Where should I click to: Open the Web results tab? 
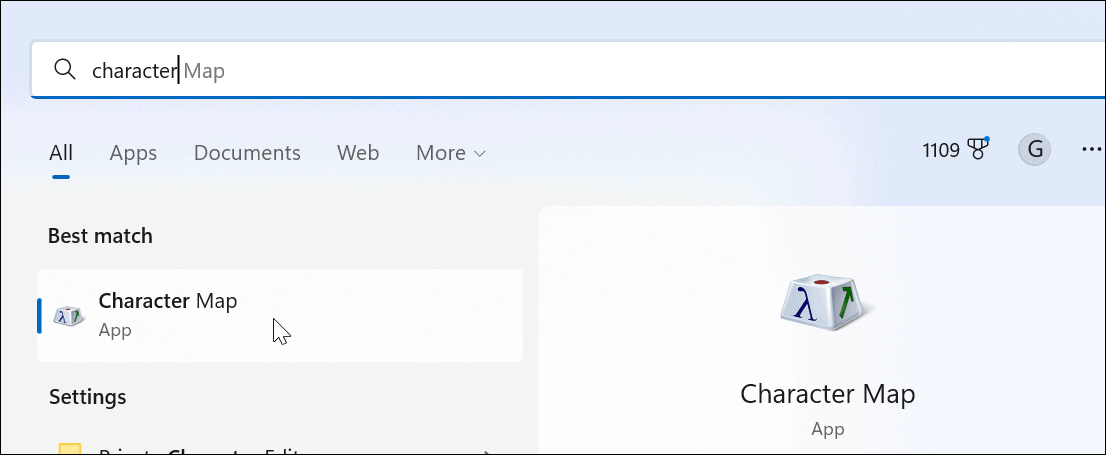(x=358, y=153)
